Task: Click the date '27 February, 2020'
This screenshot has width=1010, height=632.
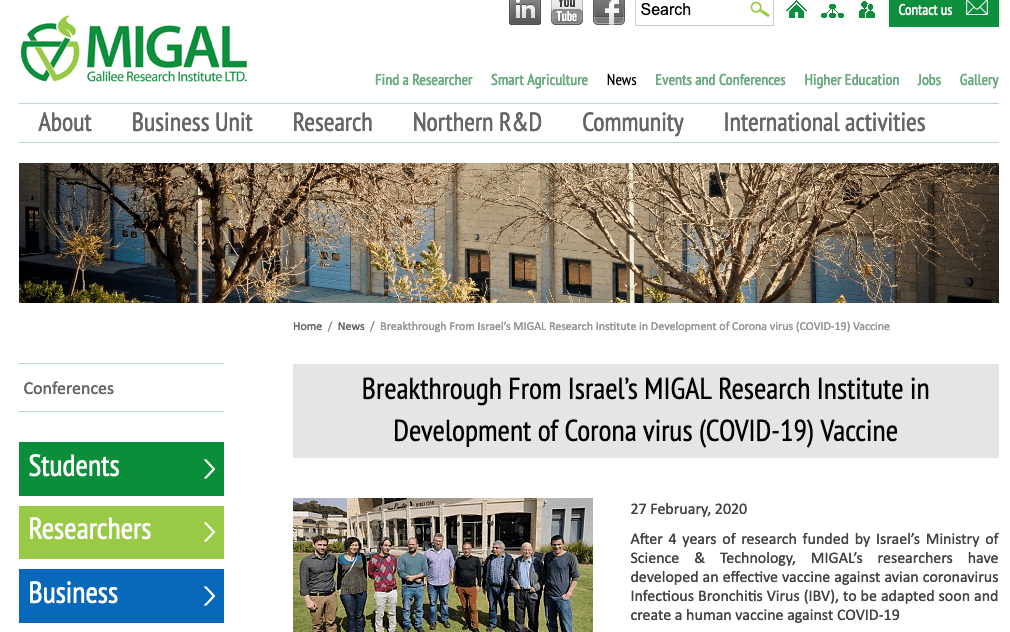Action: tap(689, 509)
